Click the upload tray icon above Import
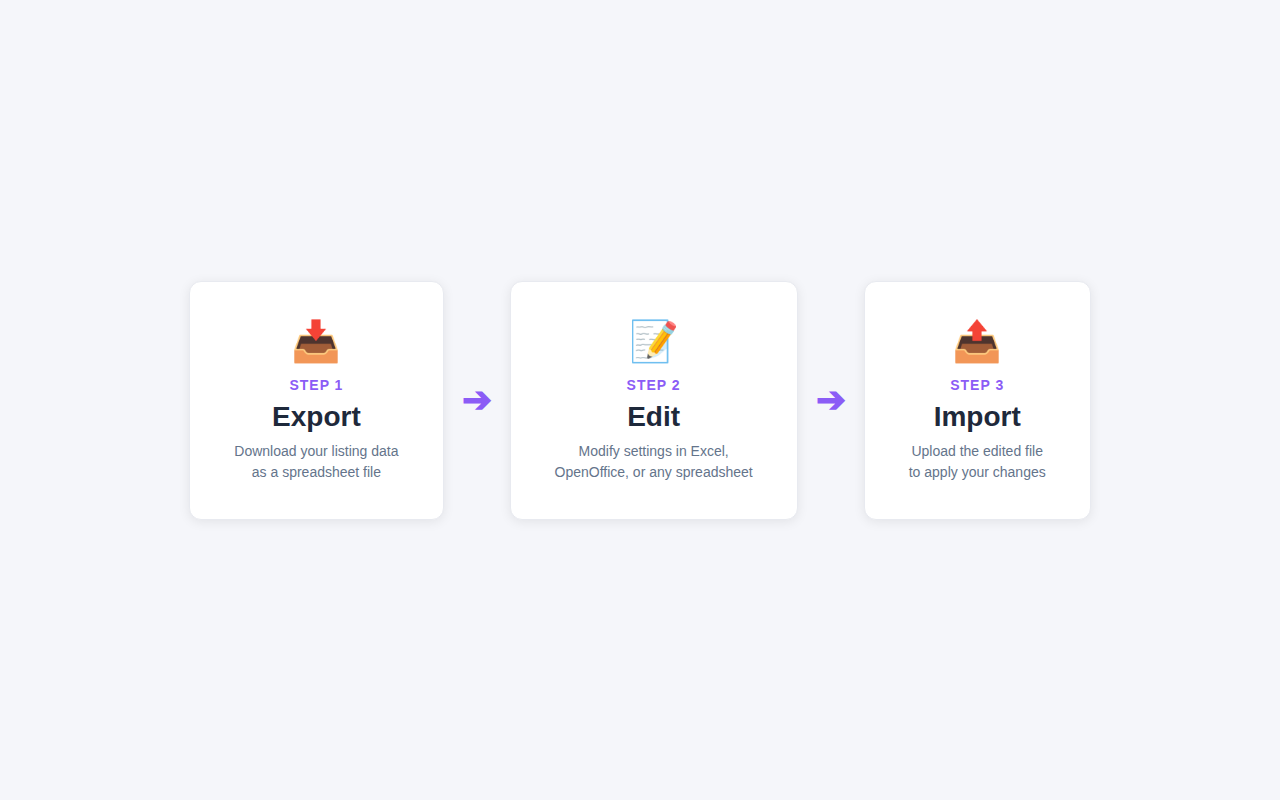The image size is (1280, 800). [x=977, y=342]
